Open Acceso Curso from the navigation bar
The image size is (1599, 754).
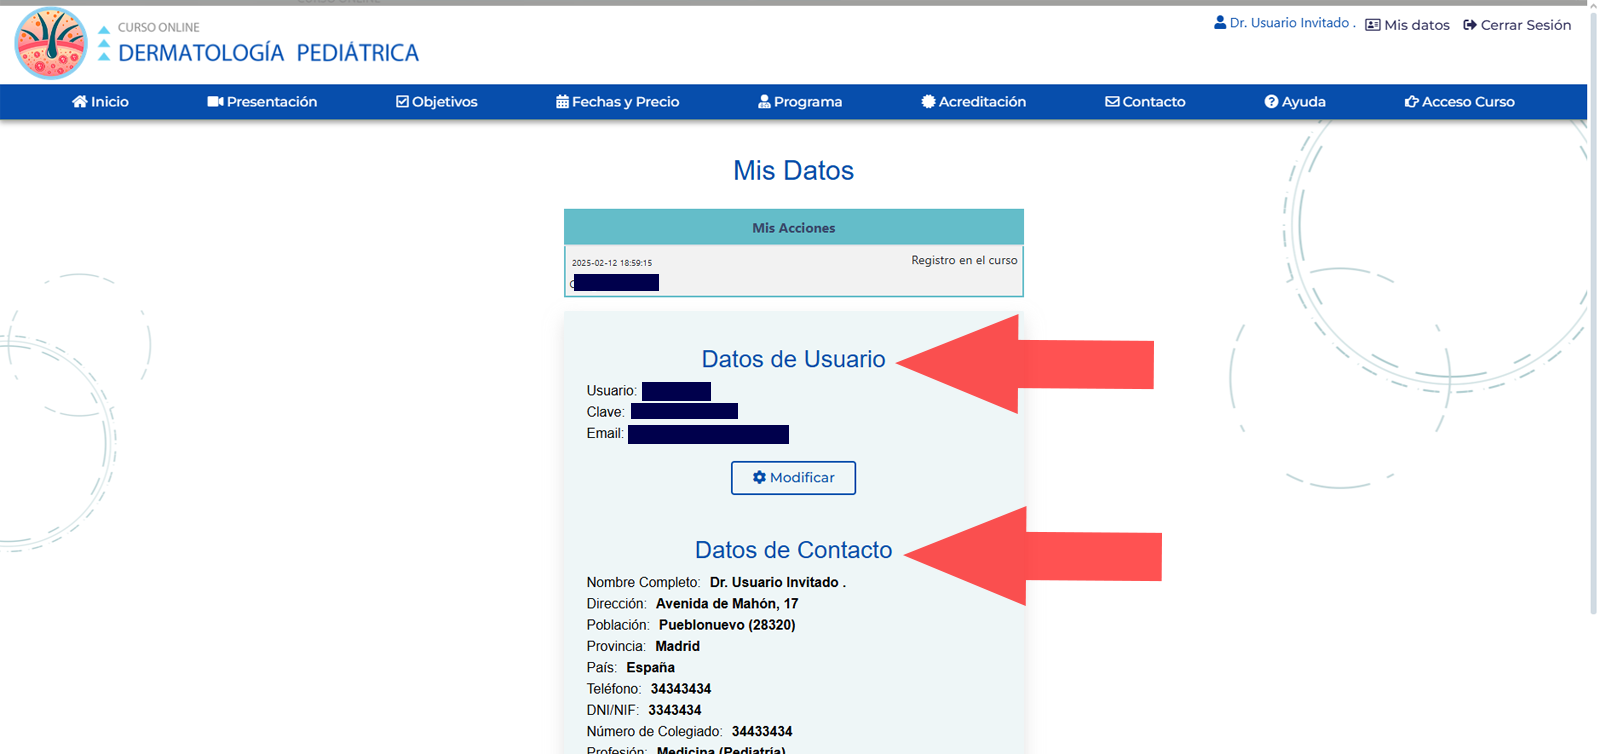1467,102
